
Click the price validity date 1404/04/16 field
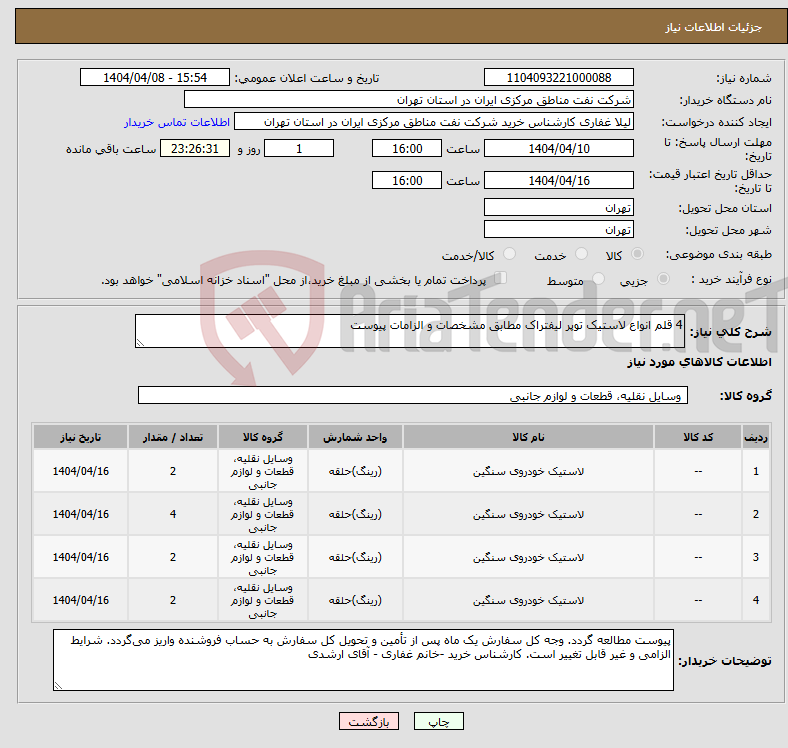558,180
